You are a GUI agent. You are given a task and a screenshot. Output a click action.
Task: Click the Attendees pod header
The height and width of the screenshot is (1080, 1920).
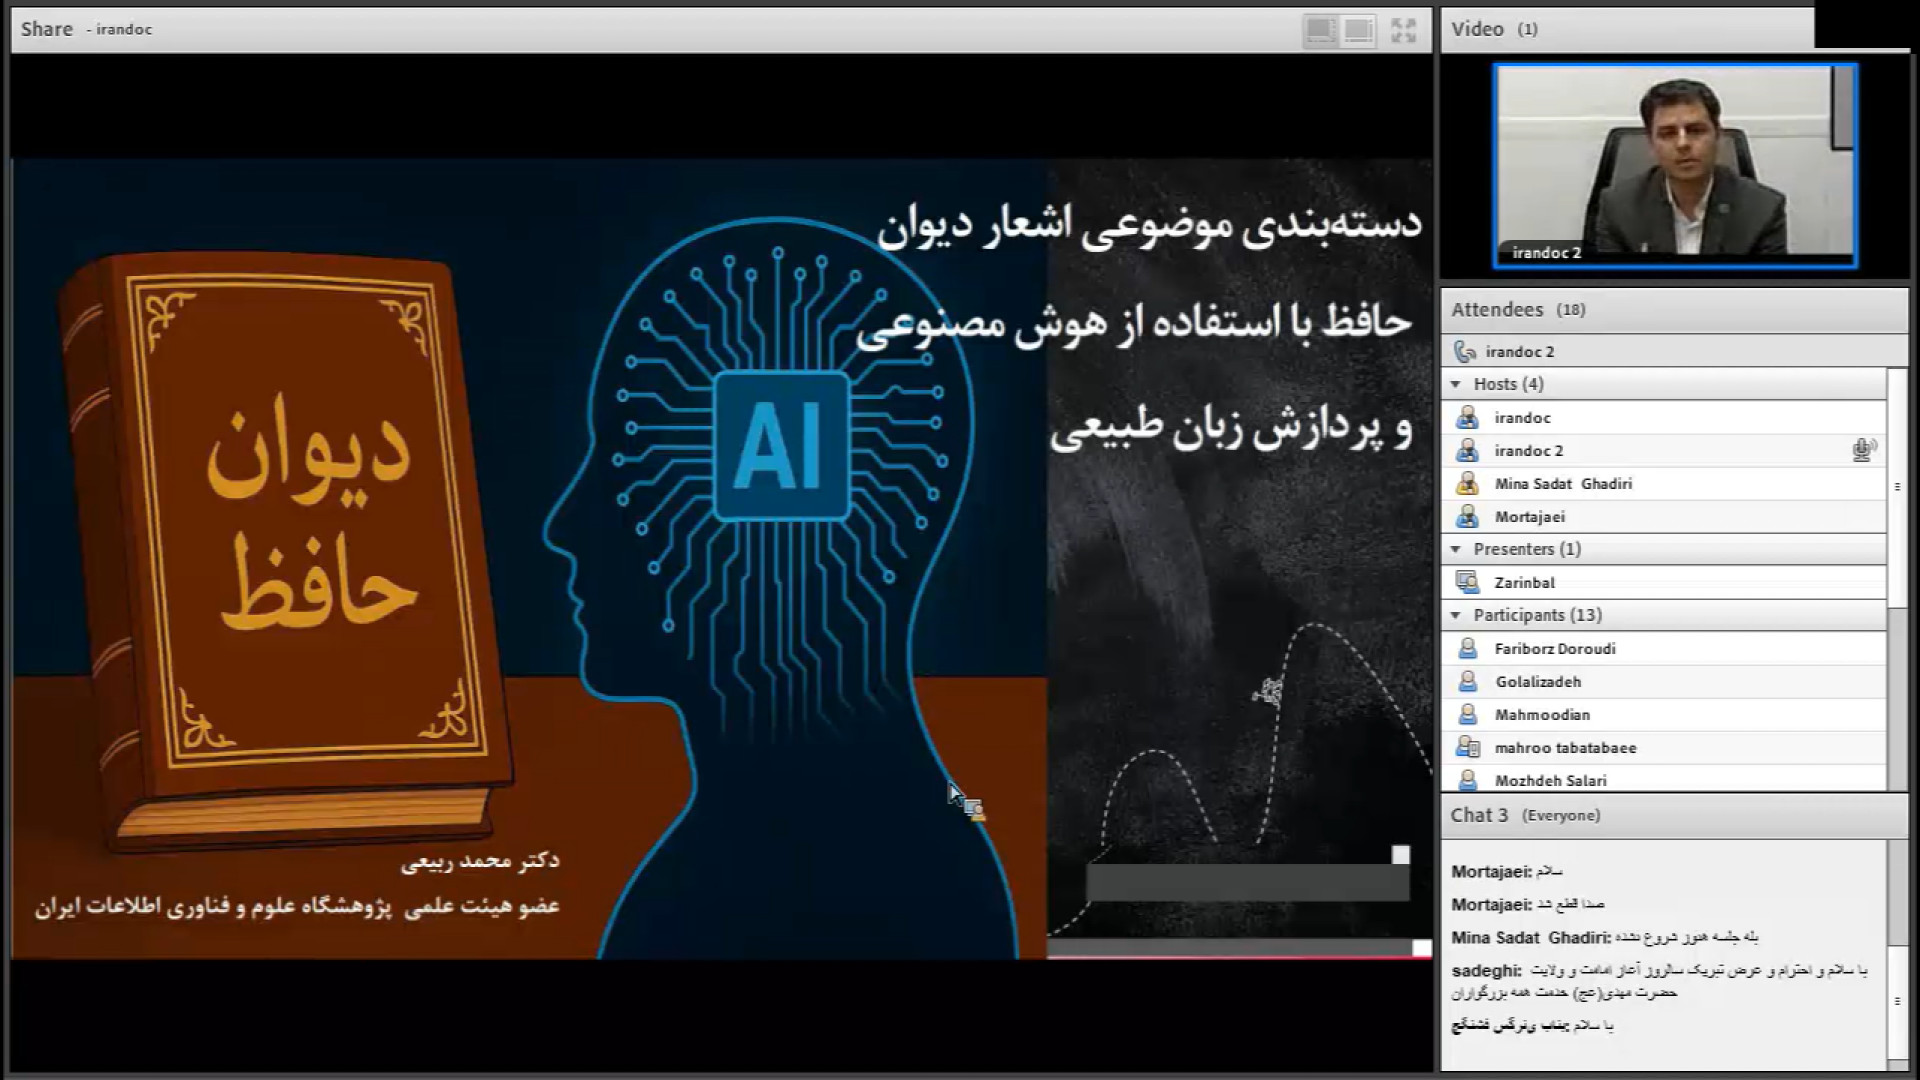tap(1497, 309)
